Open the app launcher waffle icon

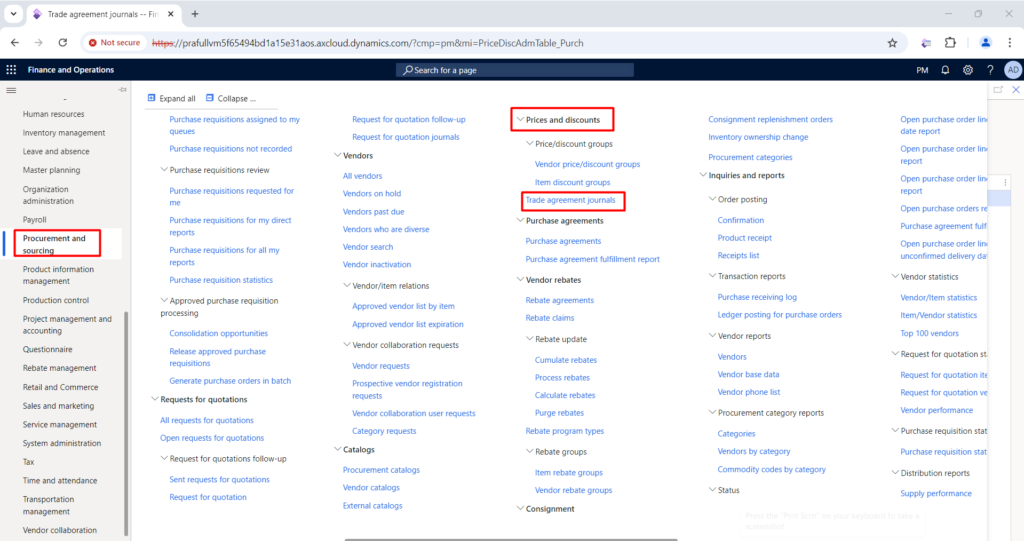coord(11,70)
